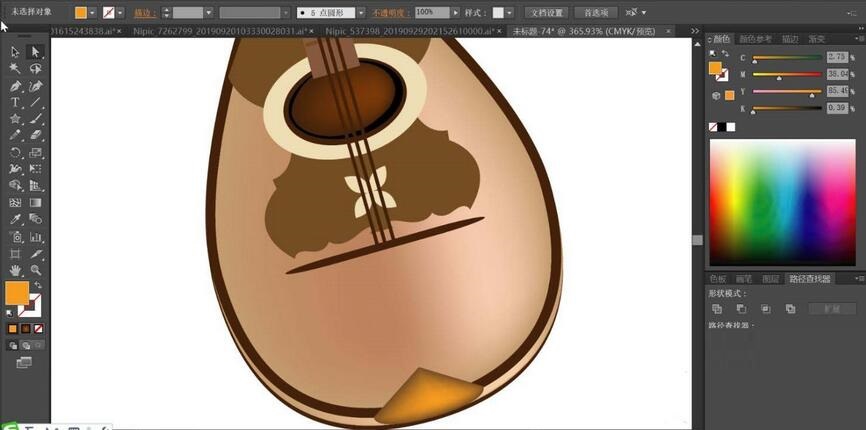This screenshot has height=430, width=866.
Task: Click the Unite shape mode icon
Action: tap(717, 309)
